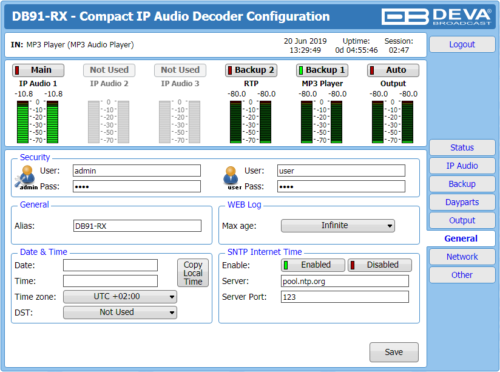Click the Uptime value 0d 04:55:46

[356, 50]
